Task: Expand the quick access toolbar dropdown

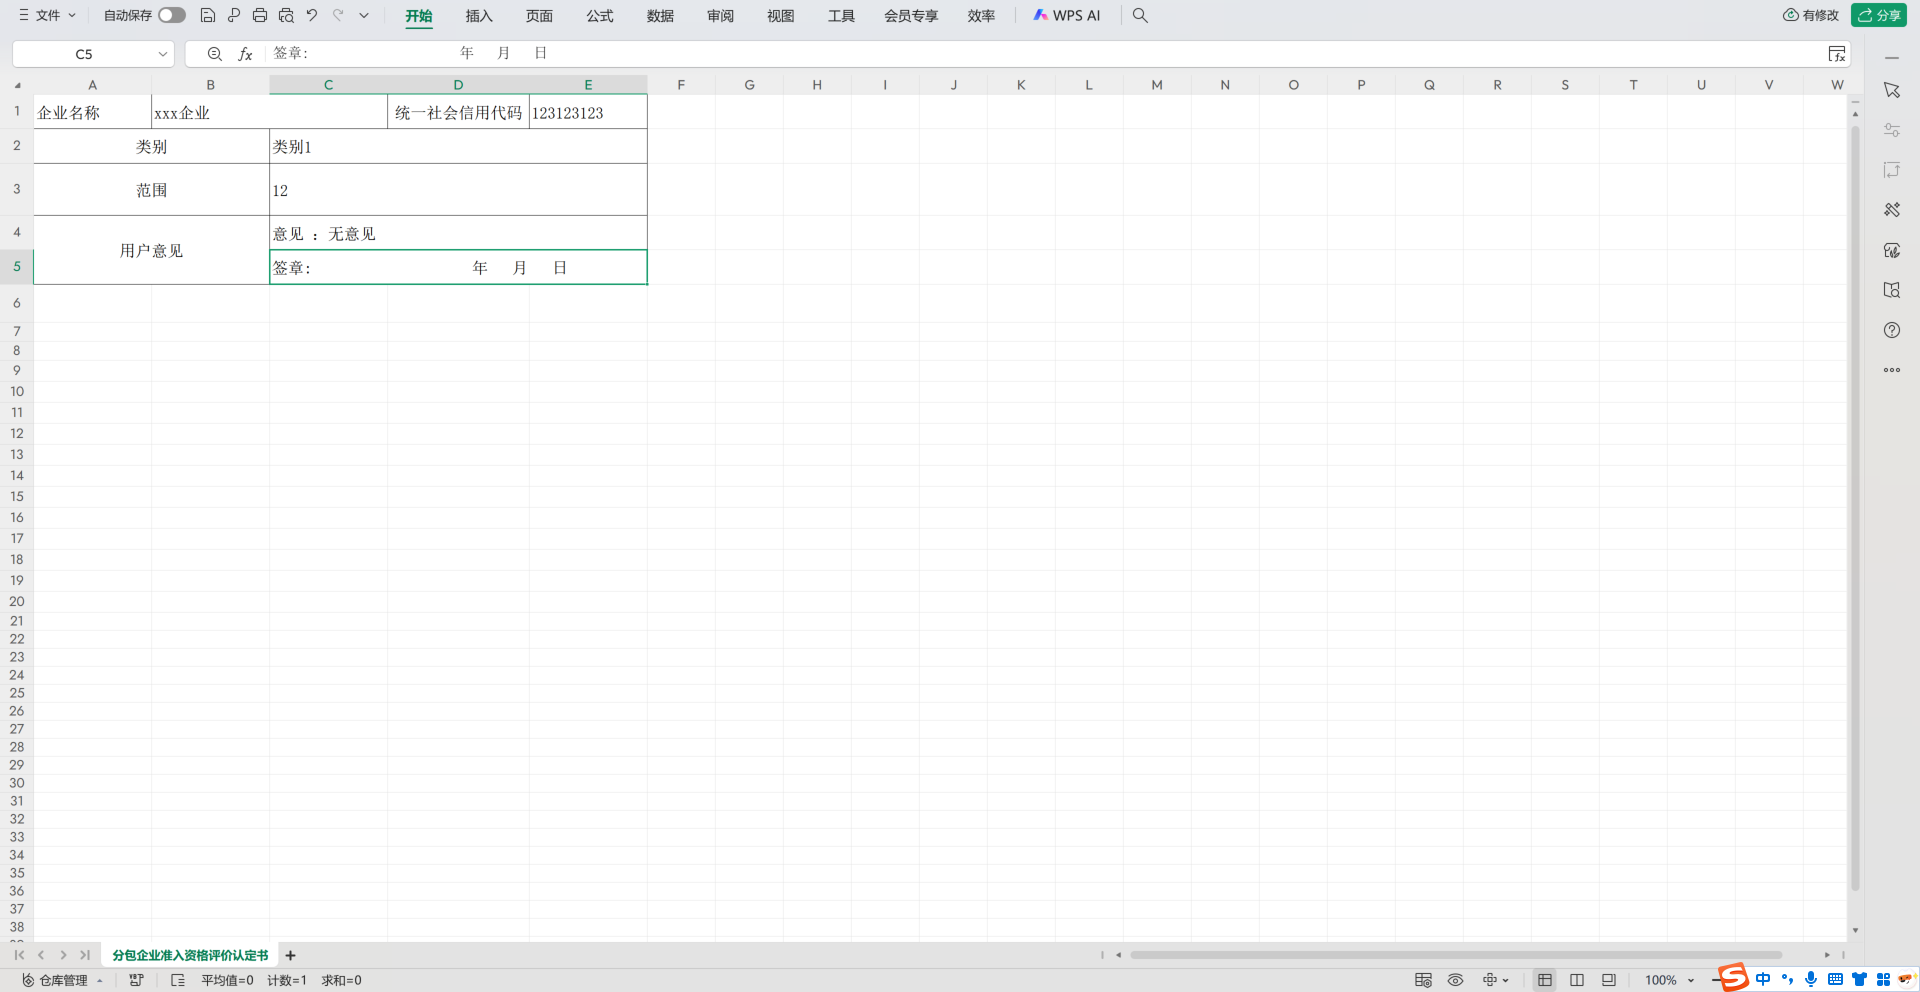Action: [364, 15]
